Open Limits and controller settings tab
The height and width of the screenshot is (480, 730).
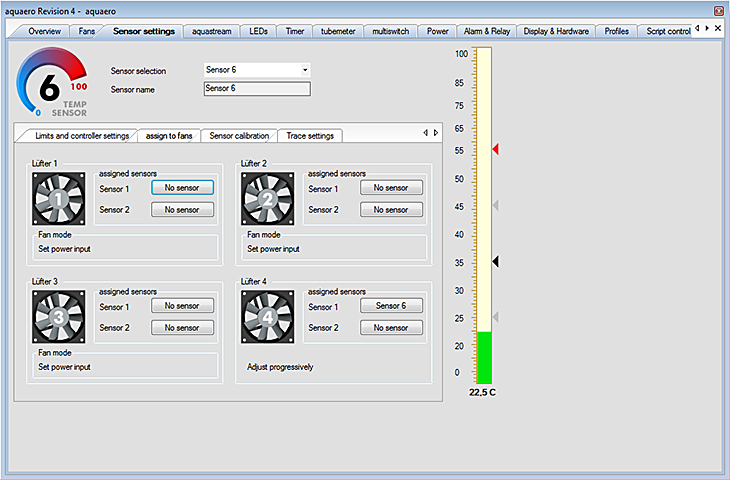(81, 136)
